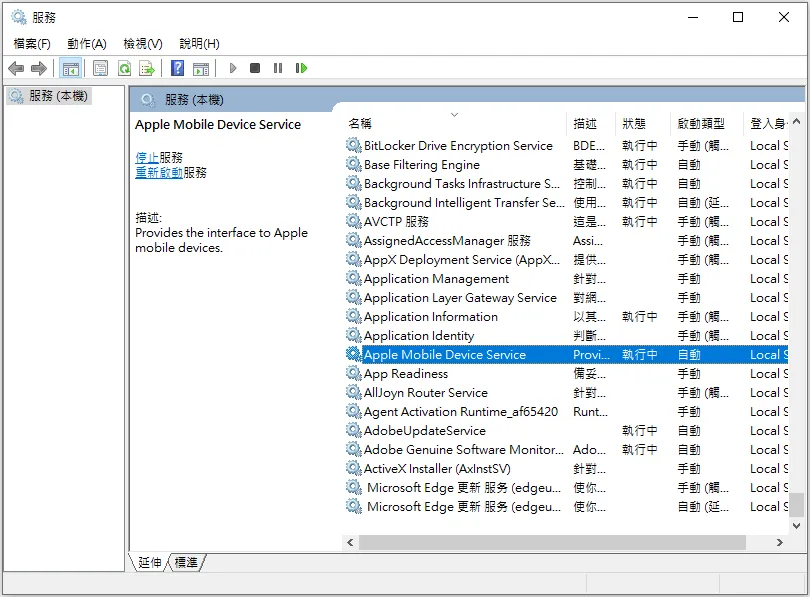Click gear icon beside Application Identity
The image size is (810, 597).
(354, 336)
